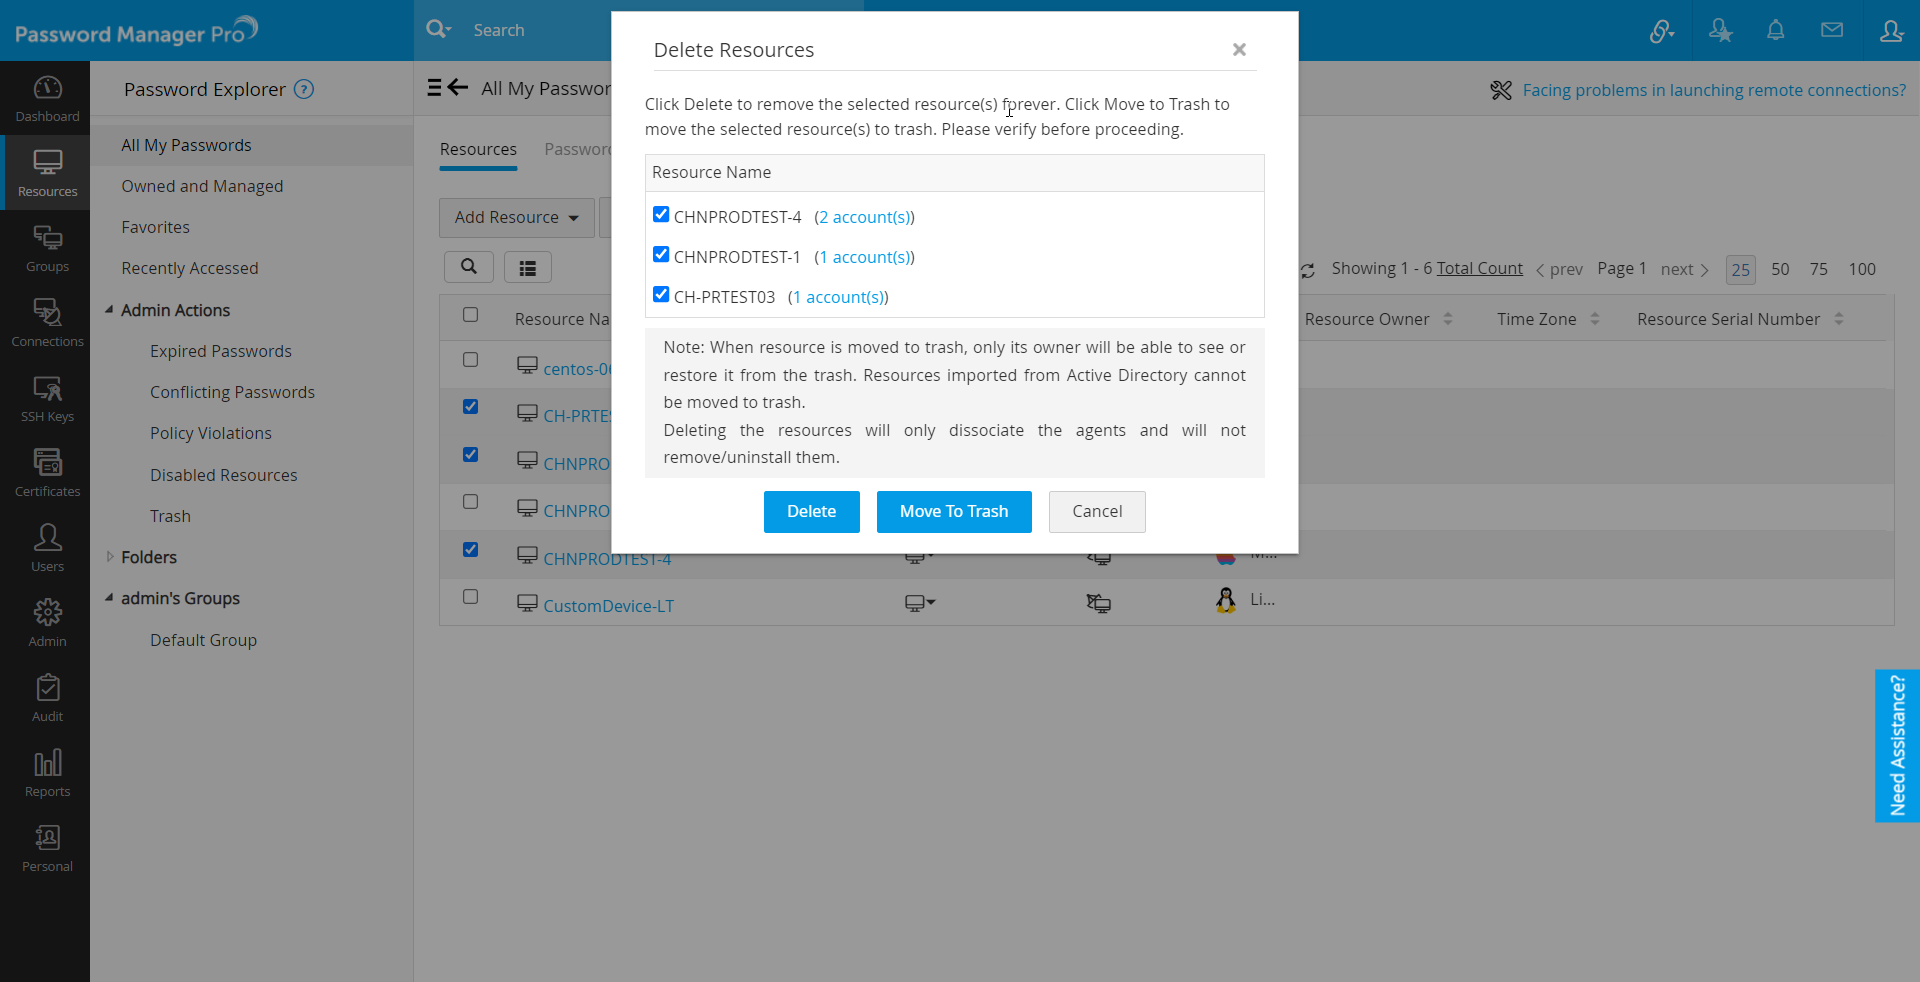Screen dimensions: 1920x982
Task: Click the tools icon beside Facing problems link
Action: click(1500, 90)
